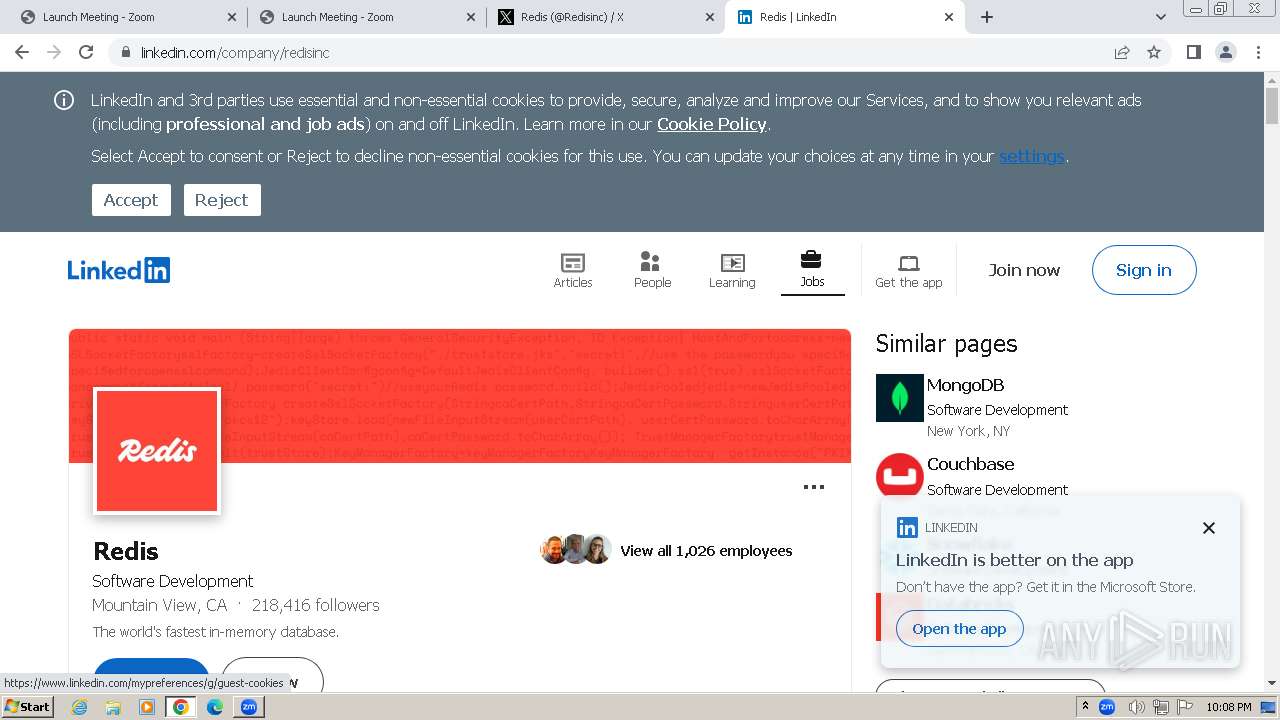Click the Sign in button

1144,270
